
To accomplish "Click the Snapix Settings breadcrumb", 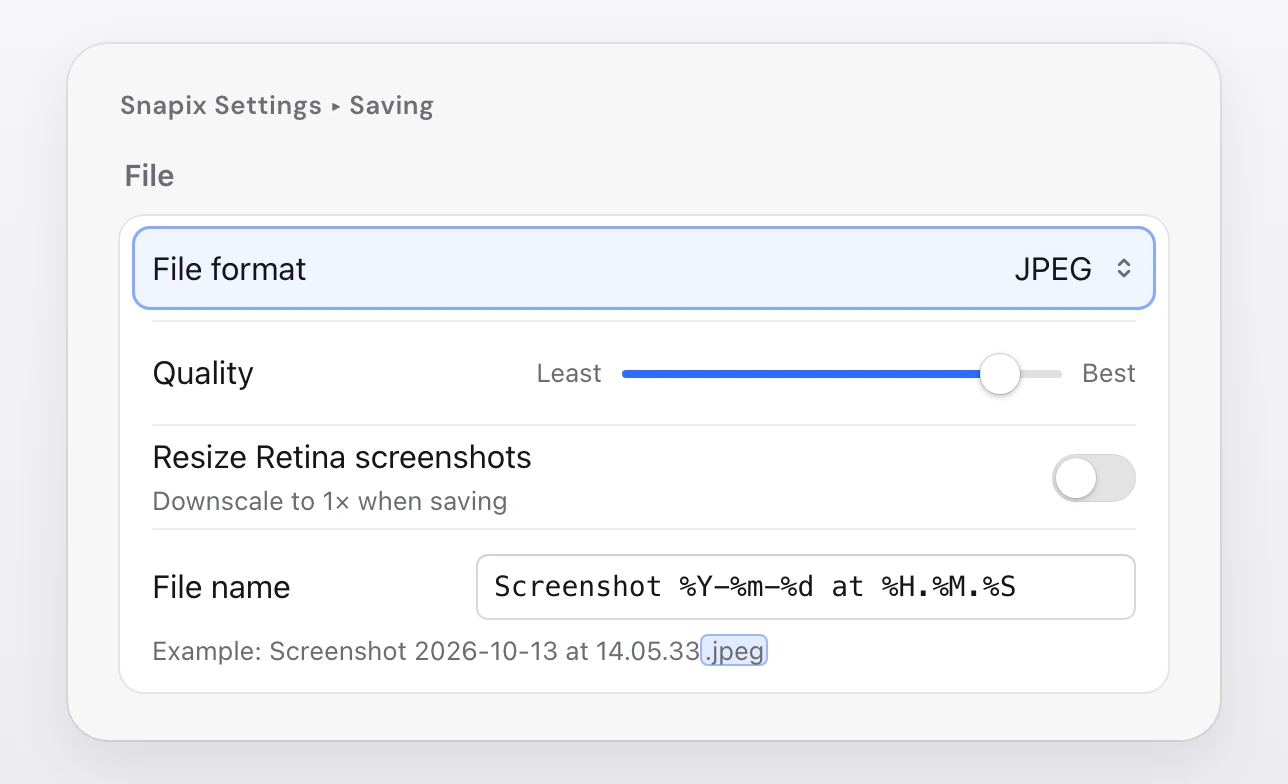I will (221, 106).
